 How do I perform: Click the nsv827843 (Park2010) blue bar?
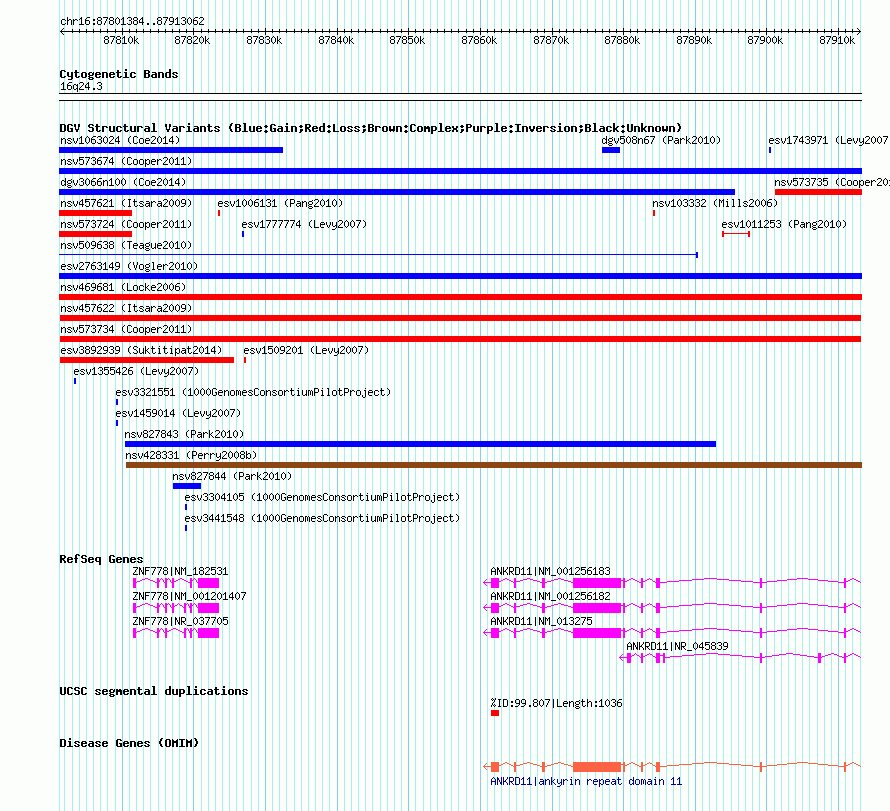tap(420, 444)
